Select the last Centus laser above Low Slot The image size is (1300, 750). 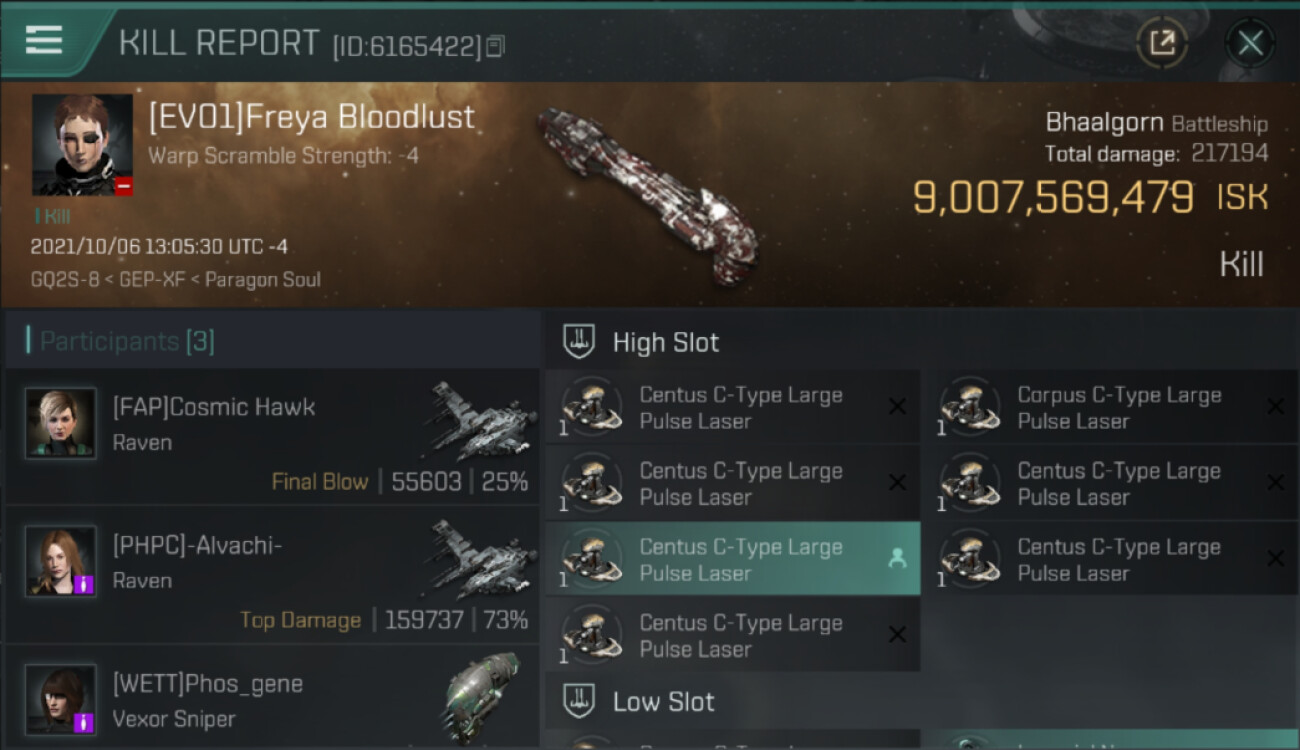click(x=733, y=636)
